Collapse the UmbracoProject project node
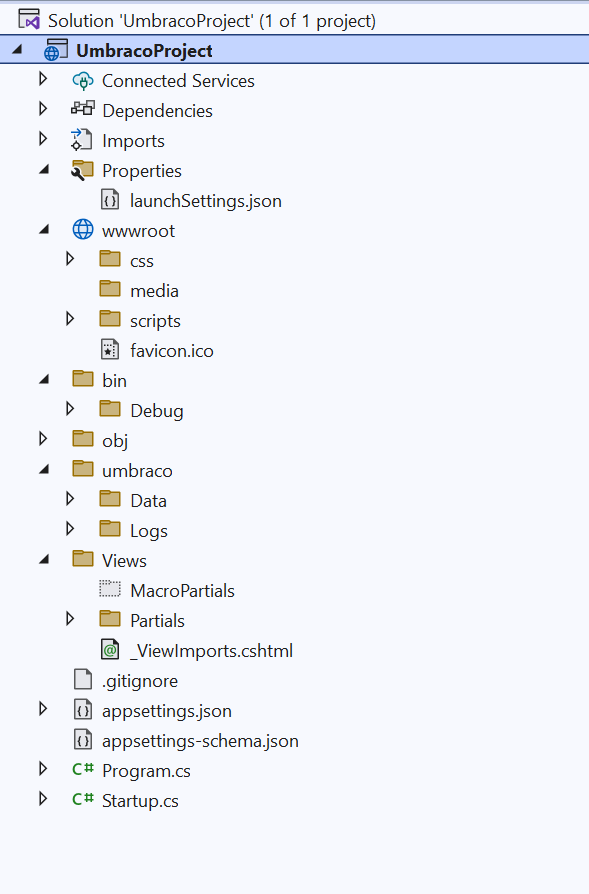 17,49
